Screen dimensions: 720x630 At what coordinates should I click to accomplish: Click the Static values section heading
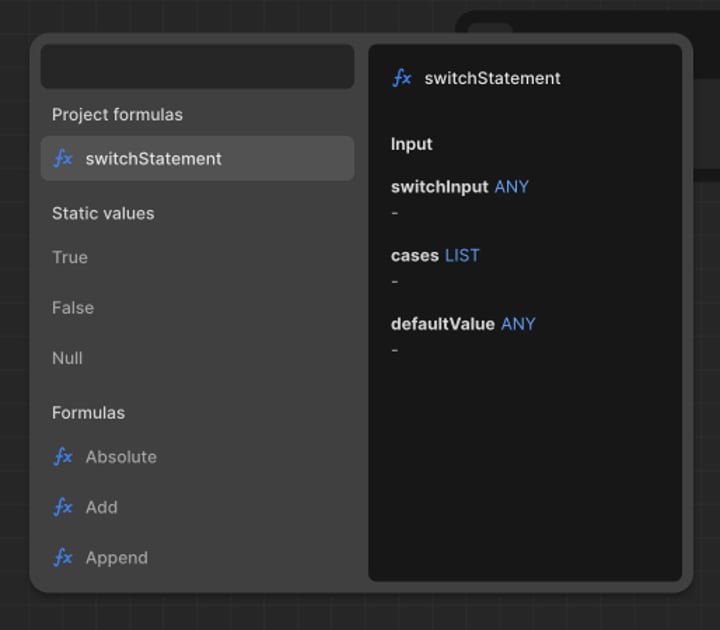pos(103,214)
